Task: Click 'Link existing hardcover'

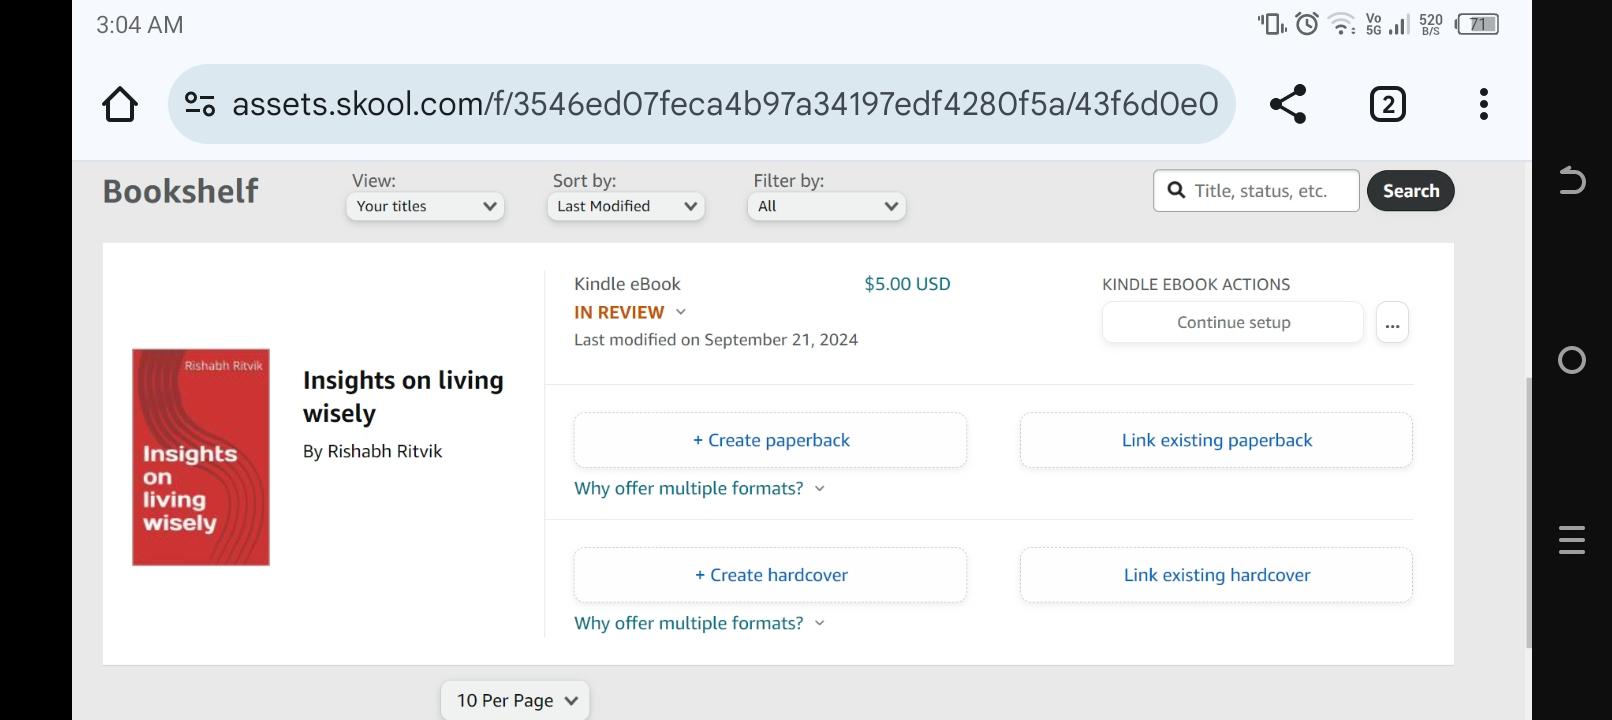Action: coord(1216,575)
